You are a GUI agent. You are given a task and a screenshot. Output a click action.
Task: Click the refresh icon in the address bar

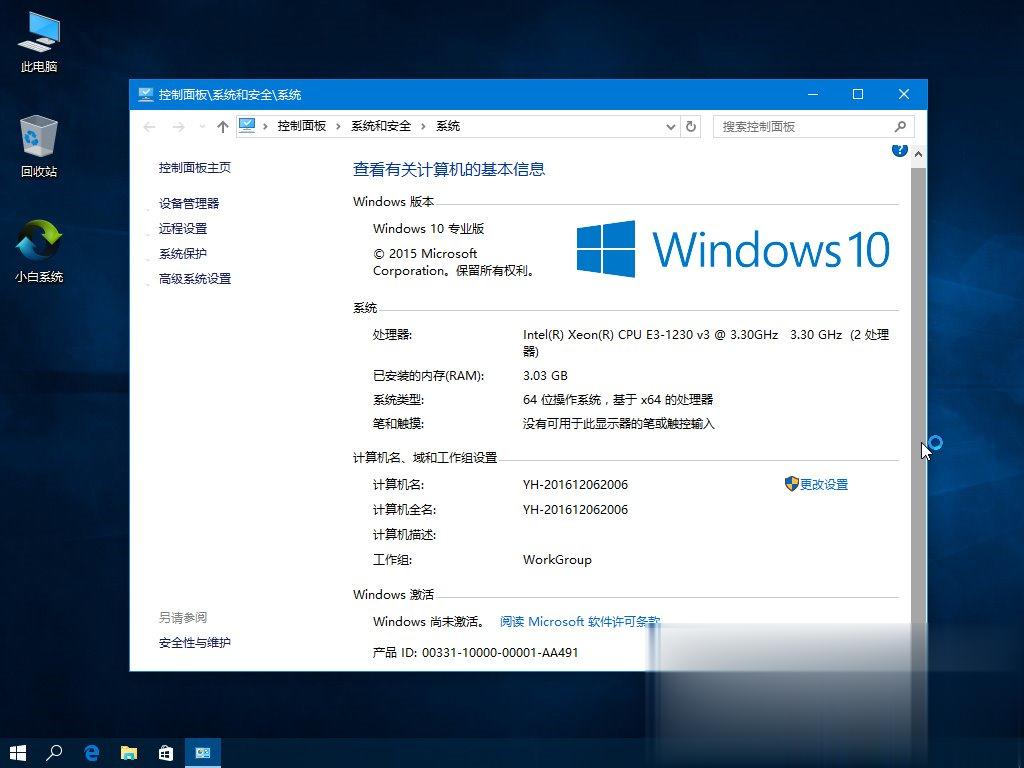[691, 126]
